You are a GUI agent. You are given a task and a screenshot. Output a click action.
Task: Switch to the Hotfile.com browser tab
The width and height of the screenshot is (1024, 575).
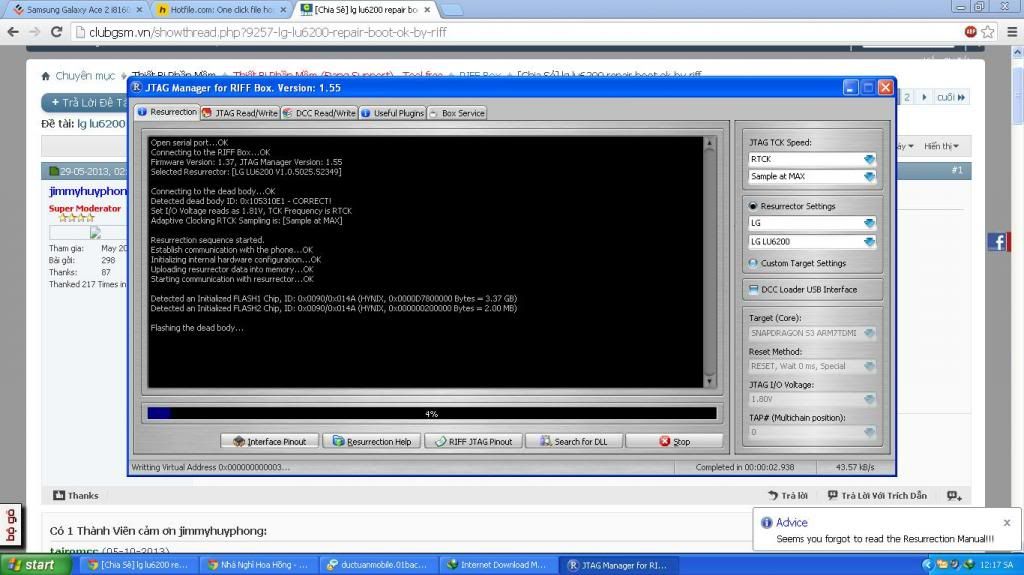tap(219, 10)
